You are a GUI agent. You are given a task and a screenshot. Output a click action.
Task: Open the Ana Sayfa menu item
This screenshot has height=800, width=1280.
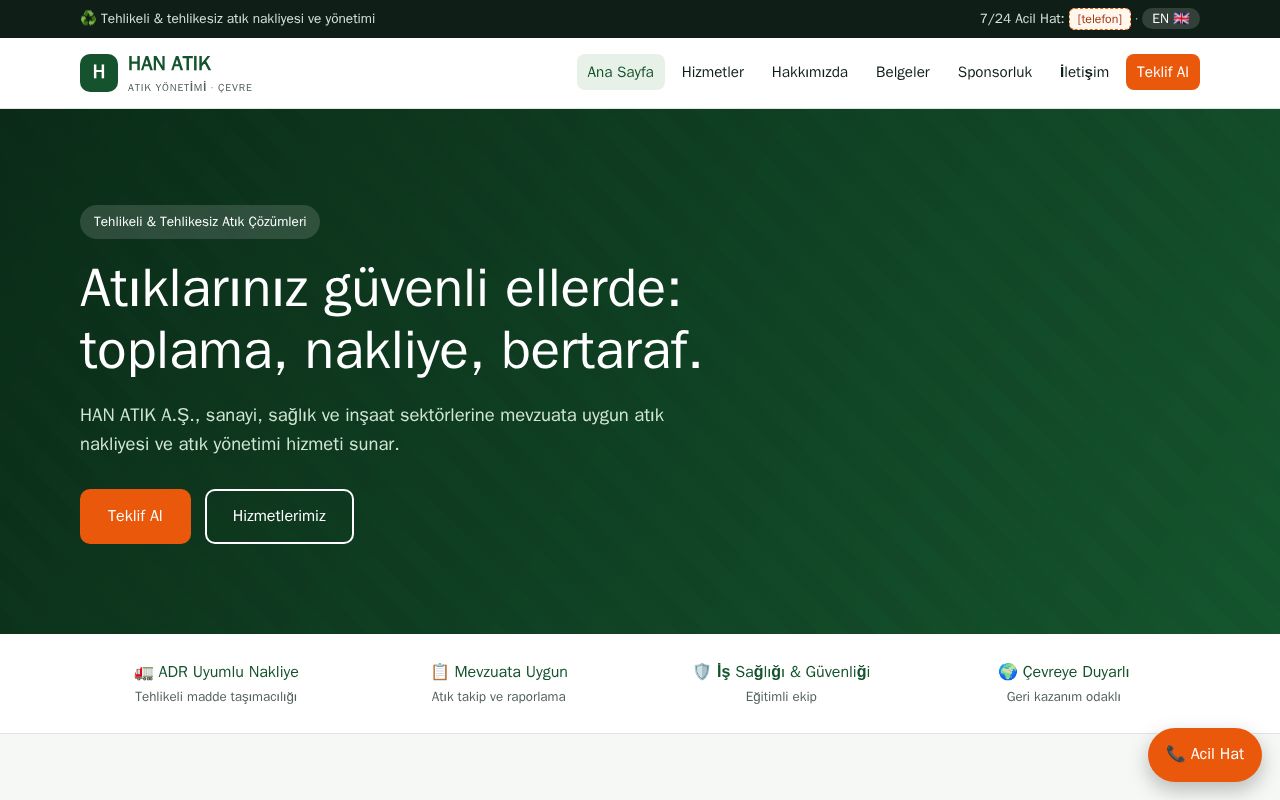621,72
